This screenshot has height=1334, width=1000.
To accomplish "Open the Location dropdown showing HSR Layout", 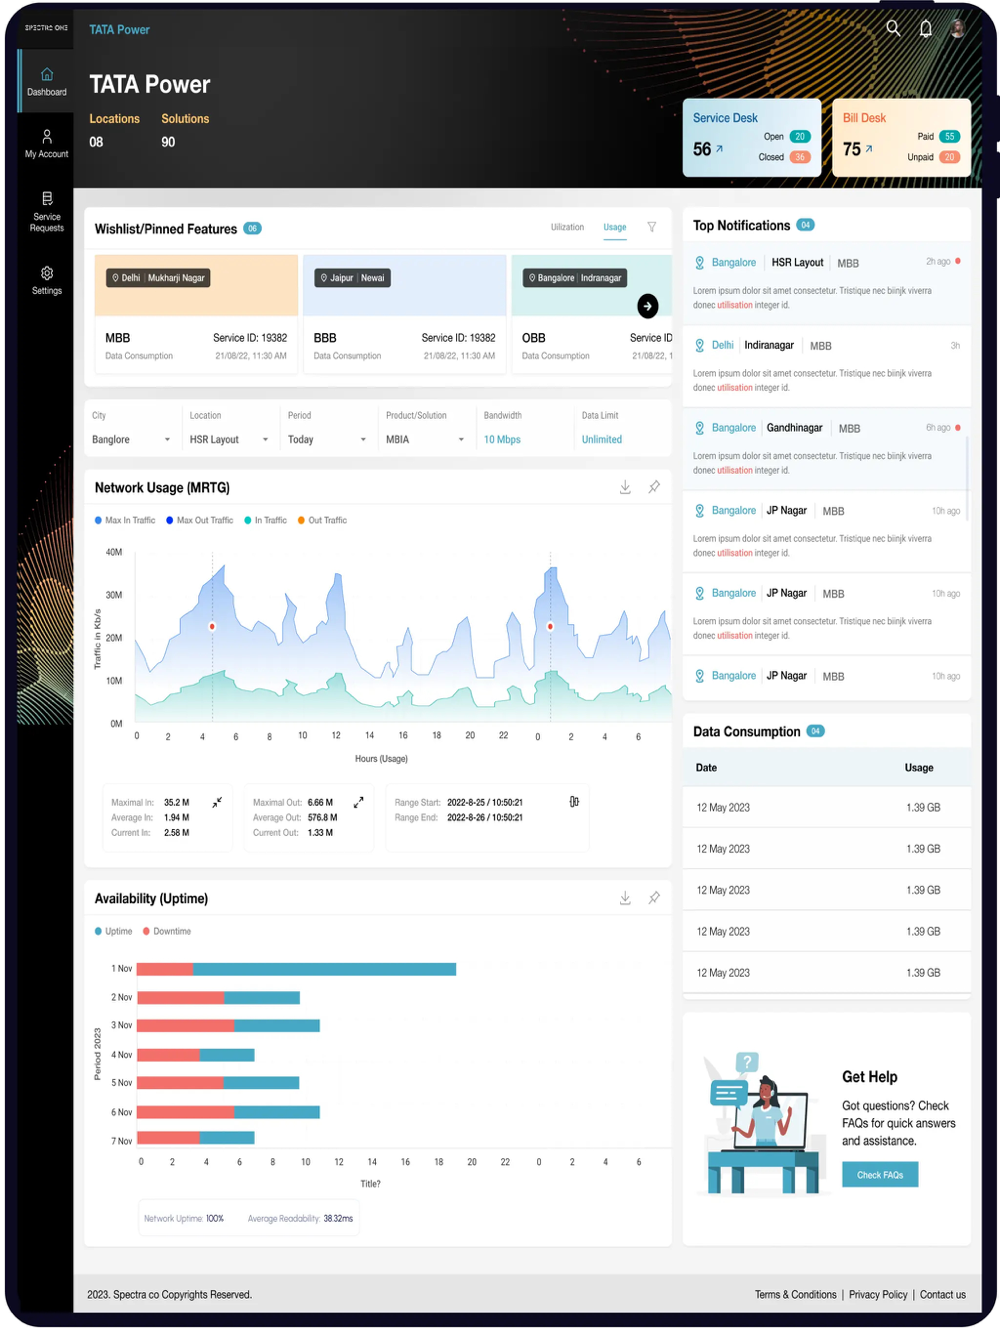I will [229, 439].
